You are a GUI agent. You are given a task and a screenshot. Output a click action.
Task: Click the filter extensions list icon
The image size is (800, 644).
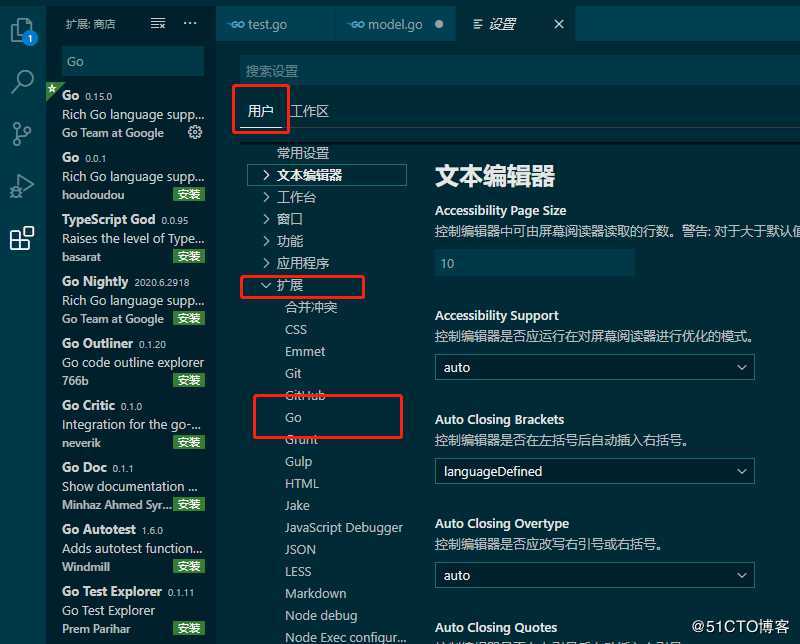click(x=158, y=23)
